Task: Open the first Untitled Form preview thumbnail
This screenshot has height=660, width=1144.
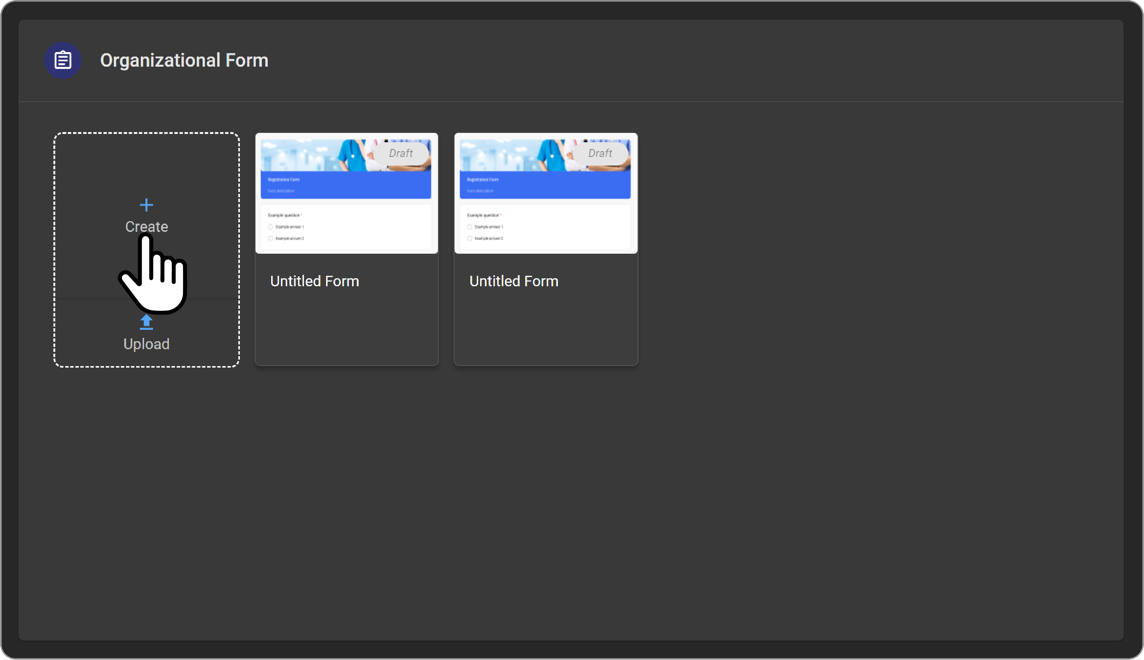Action: pos(346,194)
